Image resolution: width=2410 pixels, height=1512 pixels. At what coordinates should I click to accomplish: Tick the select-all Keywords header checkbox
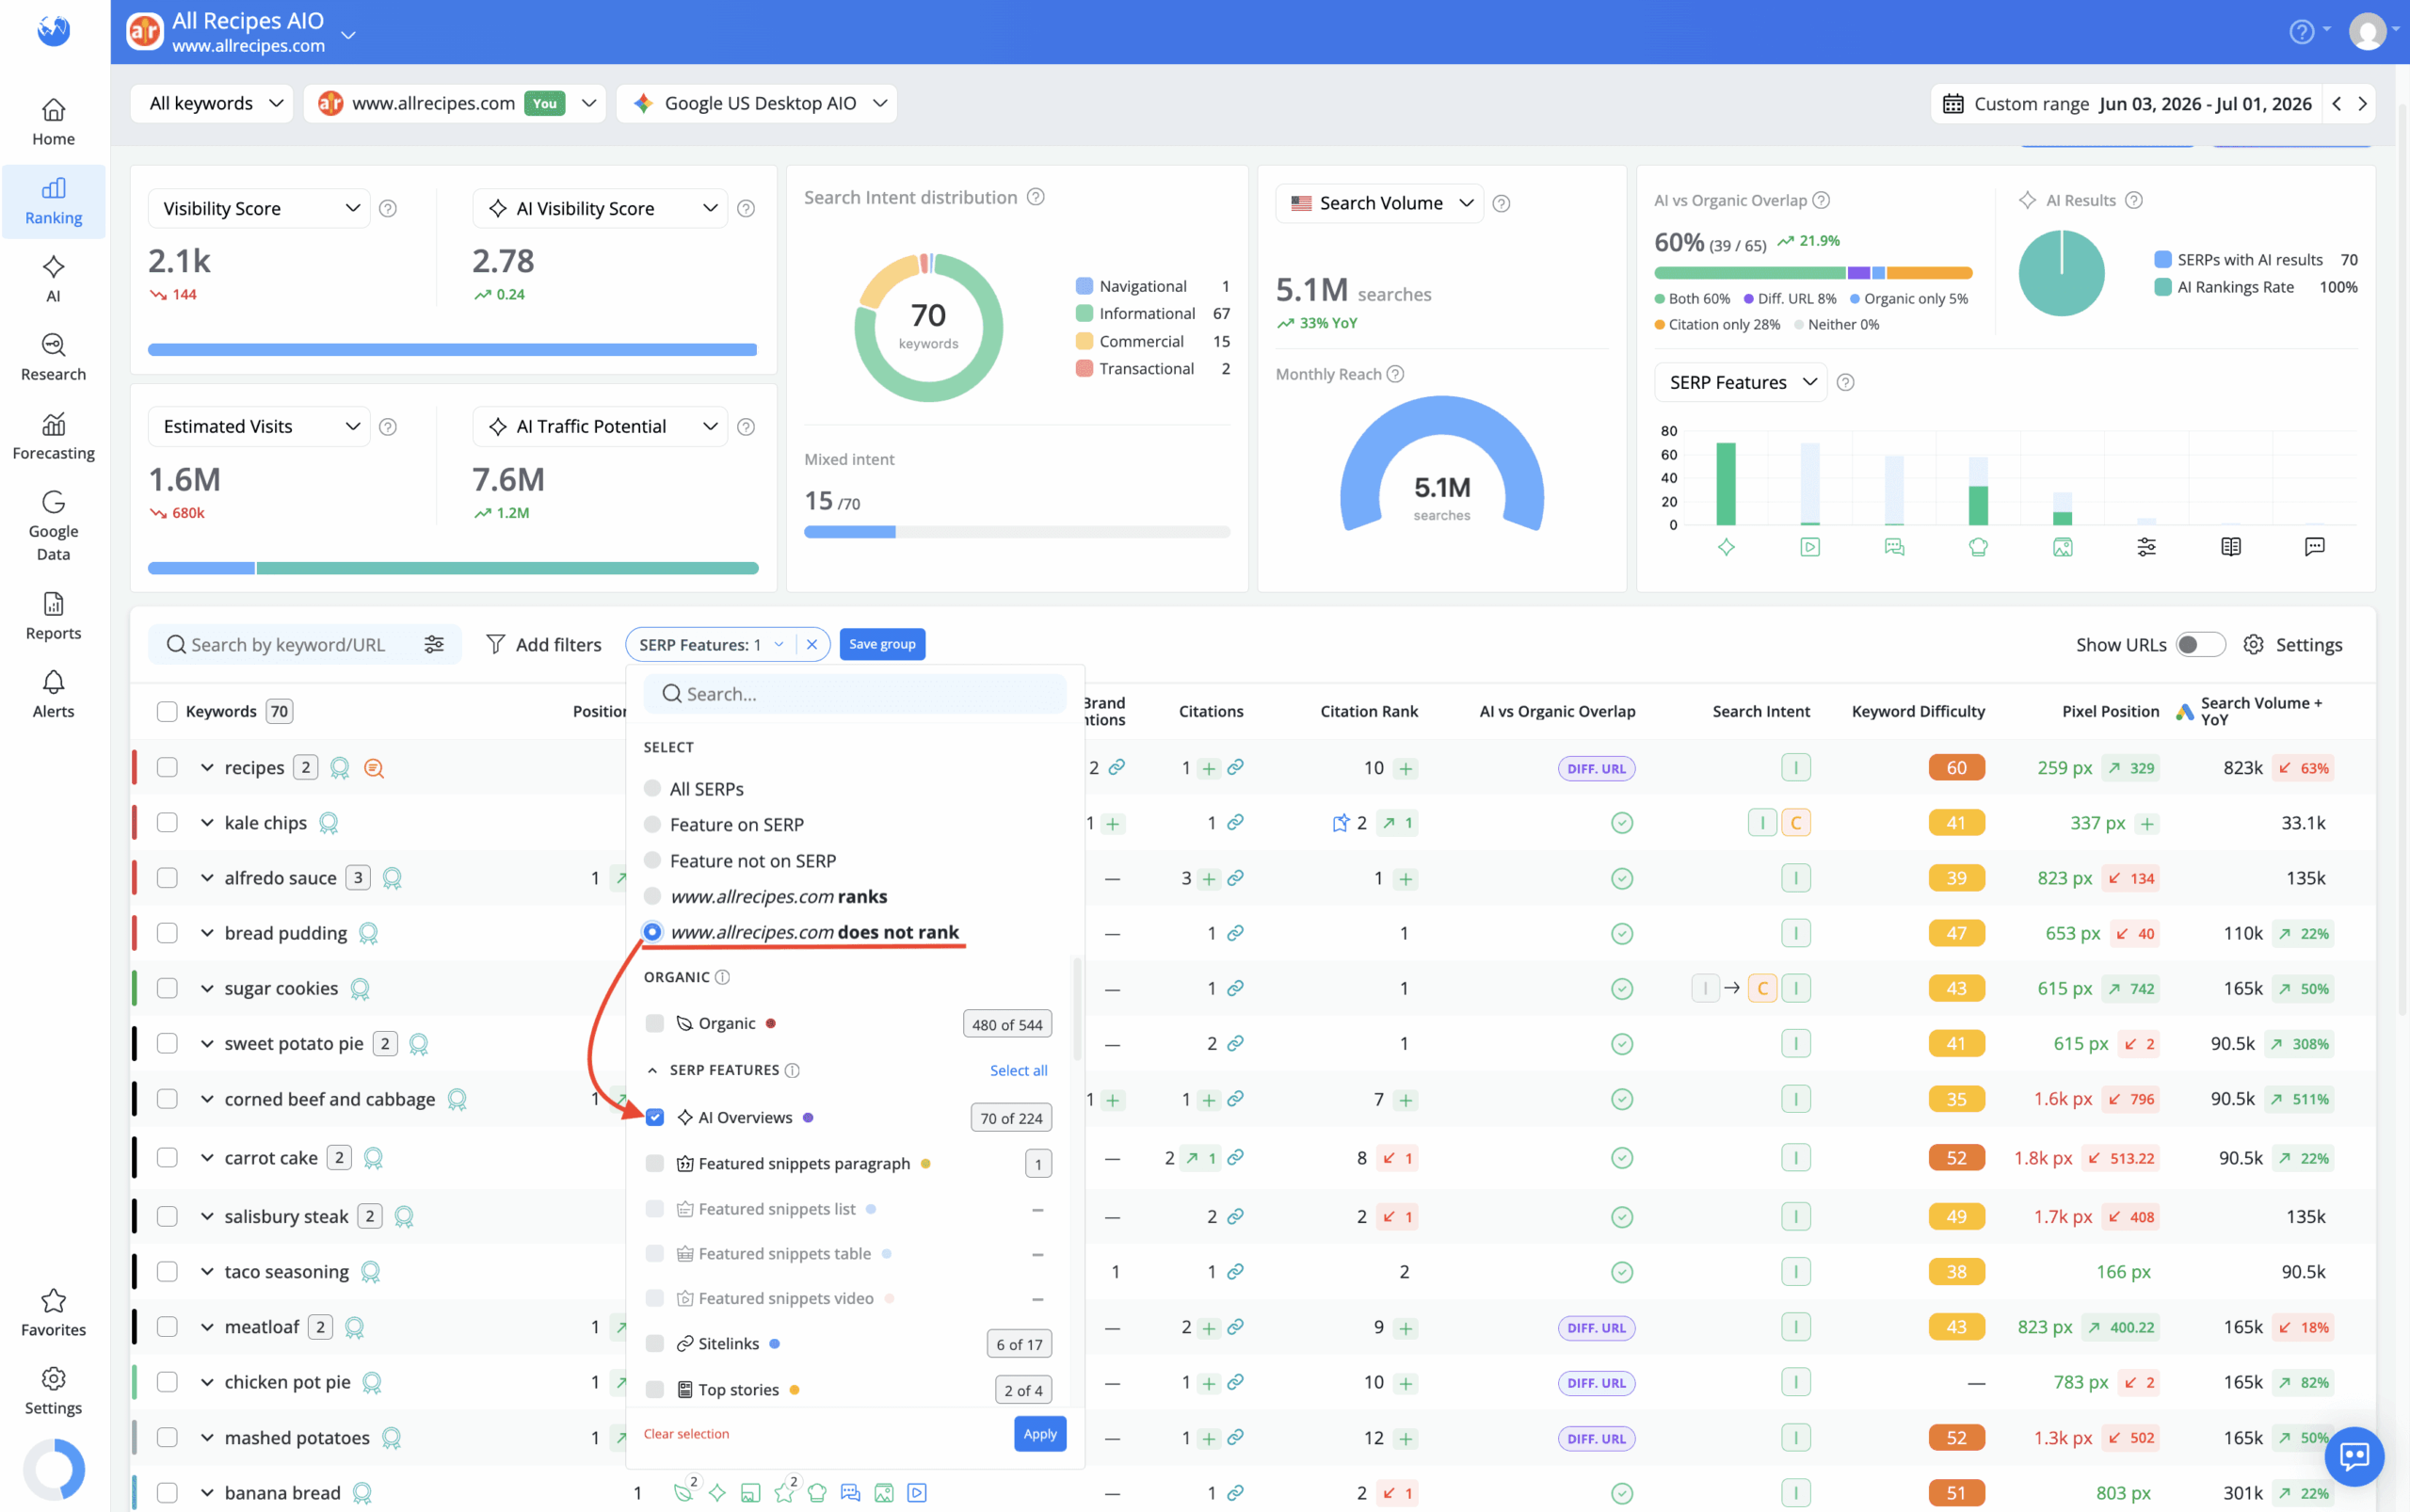click(167, 711)
